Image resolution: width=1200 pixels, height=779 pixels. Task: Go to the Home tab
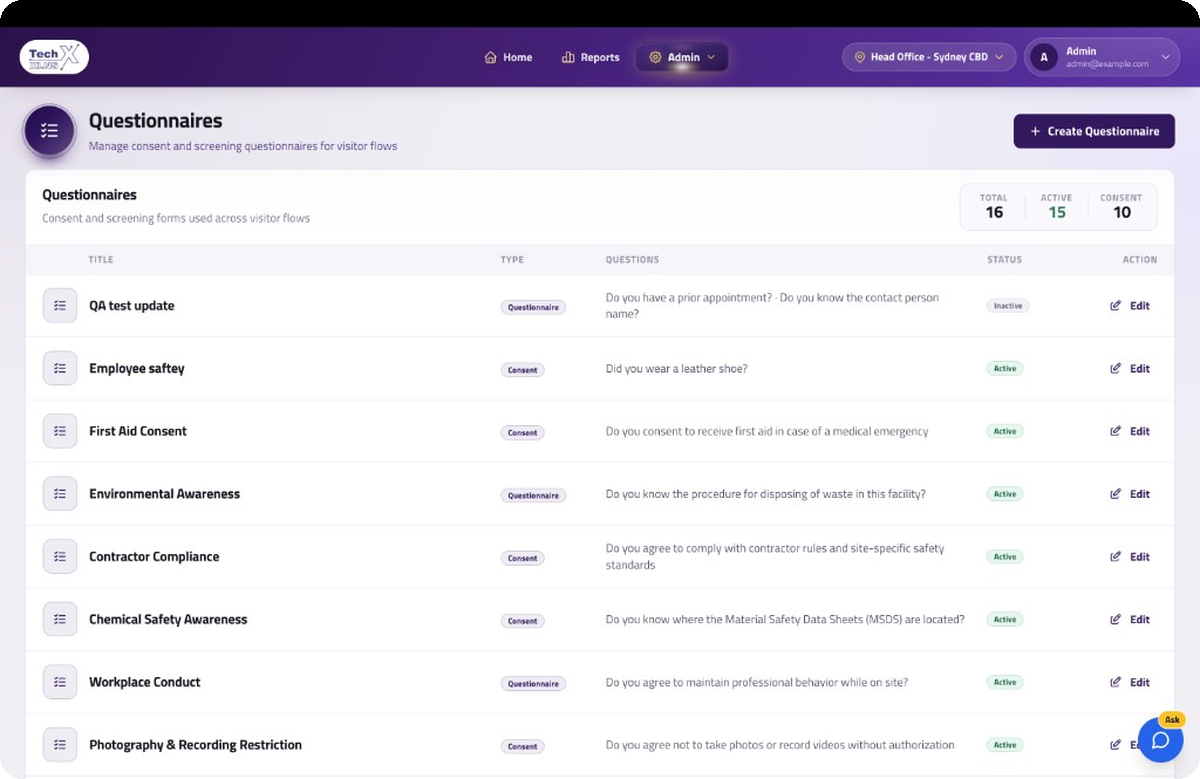(508, 57)
